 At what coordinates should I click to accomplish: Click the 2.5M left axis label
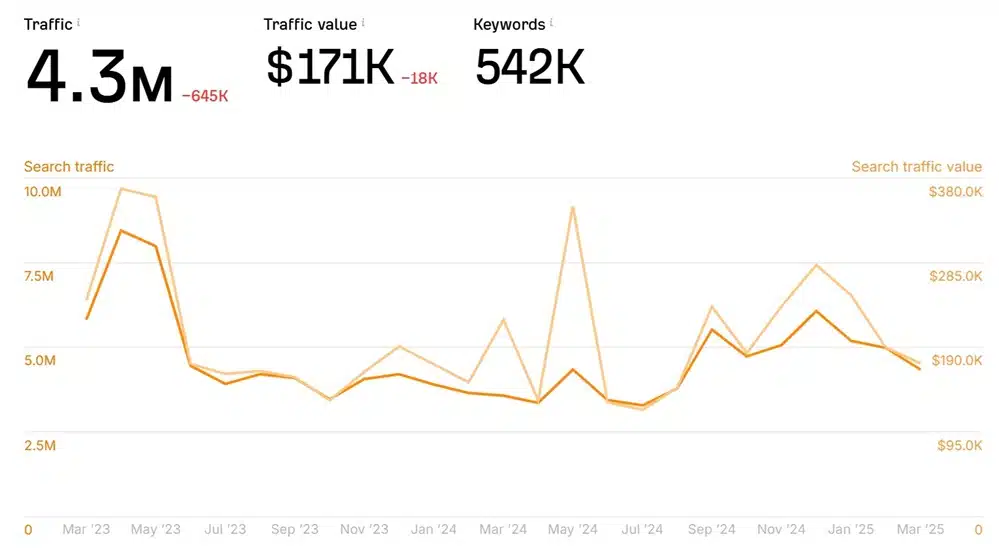[39, 445]
